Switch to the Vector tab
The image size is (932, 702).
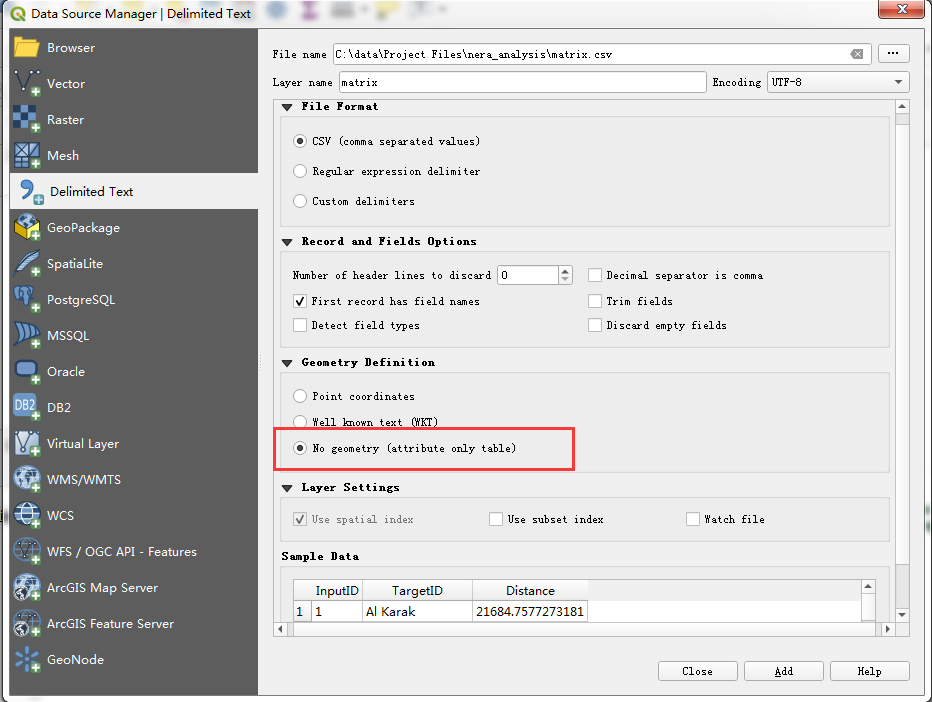point(134,83)
